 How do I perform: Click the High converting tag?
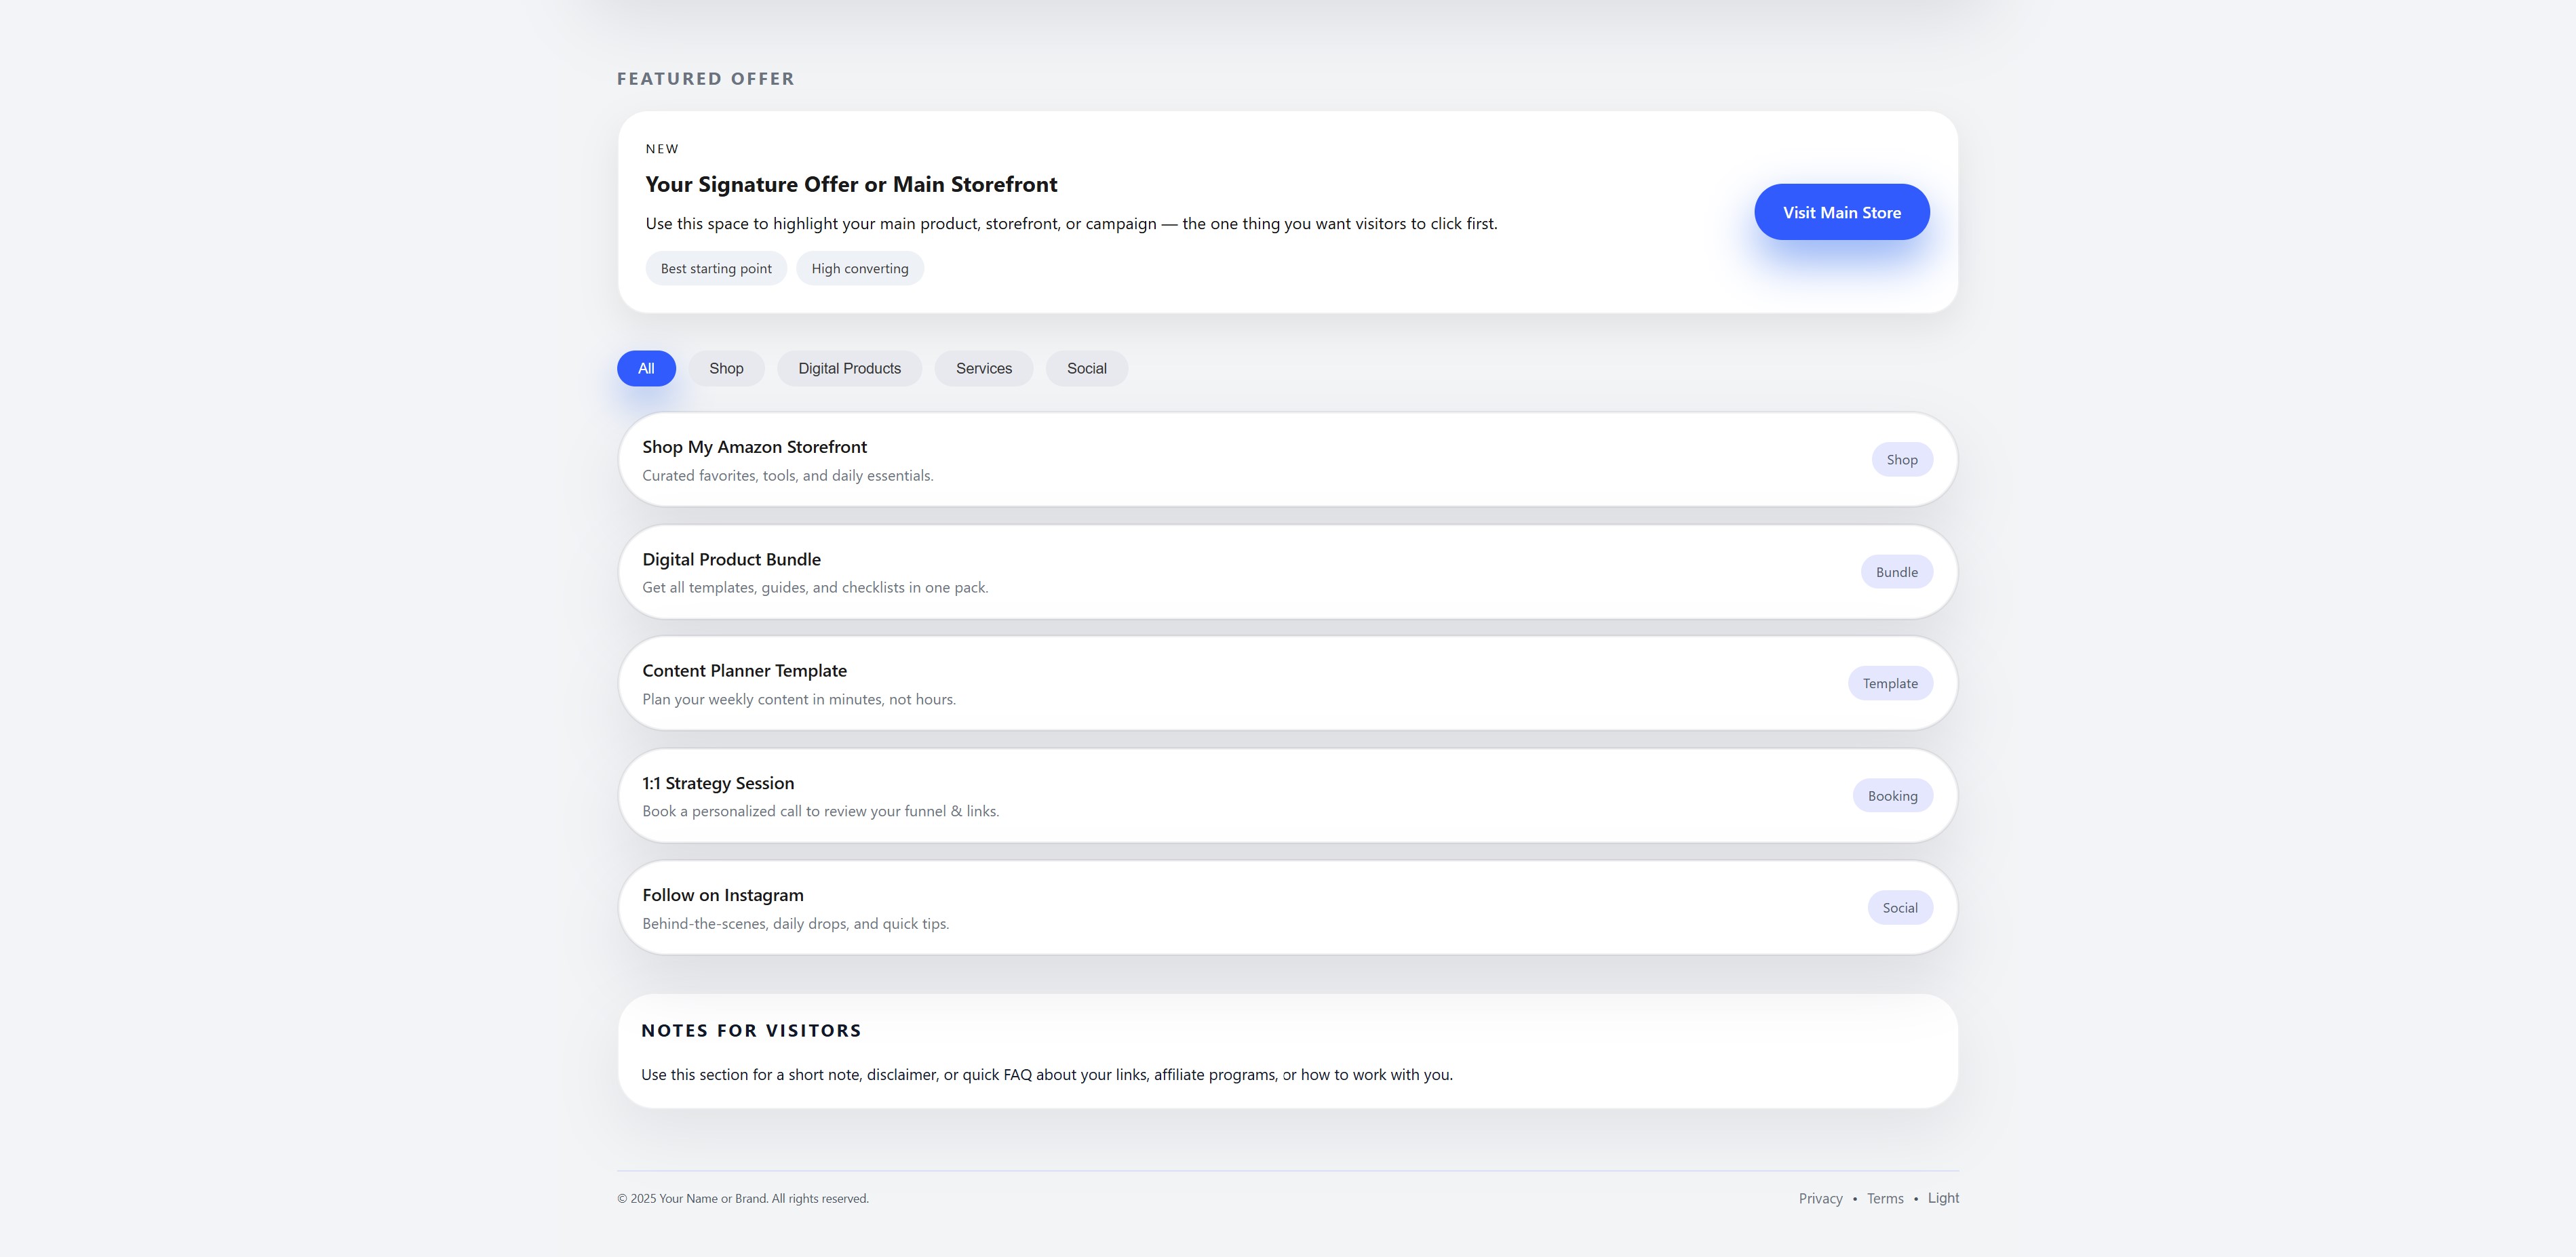860,268
